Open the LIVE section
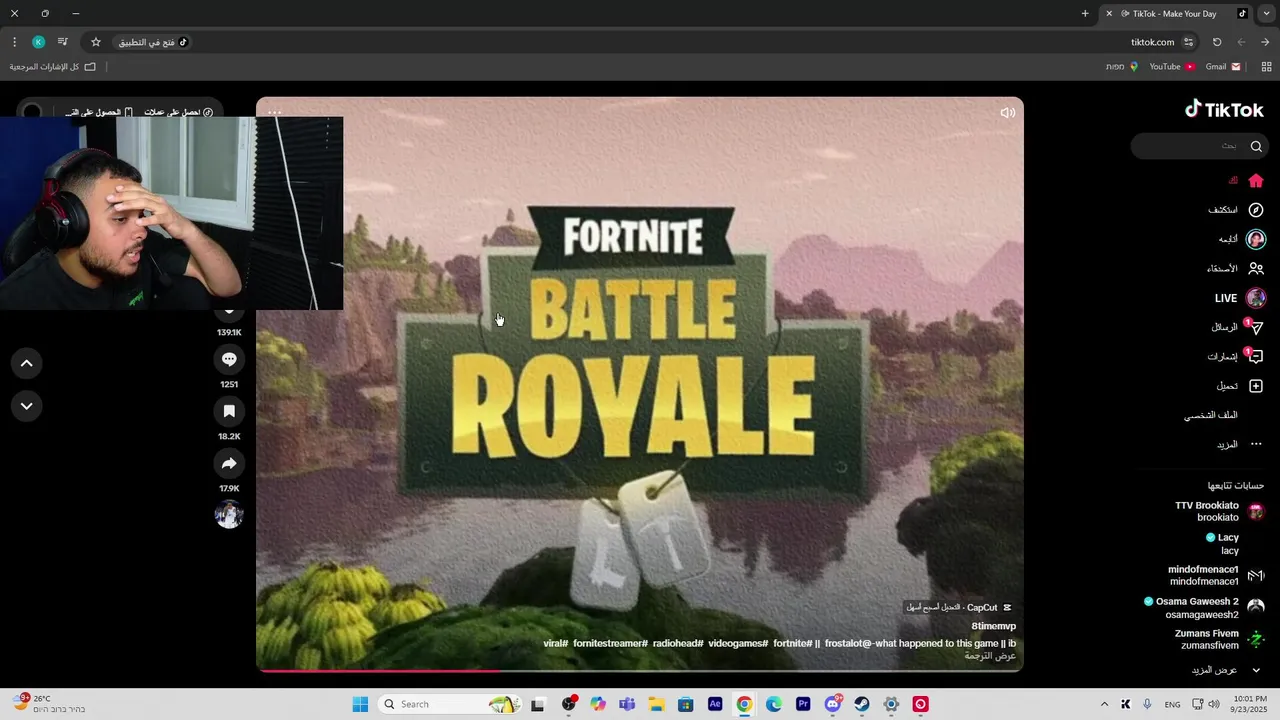This screenshot has height=720, width=1280. tap(1240, 298)
